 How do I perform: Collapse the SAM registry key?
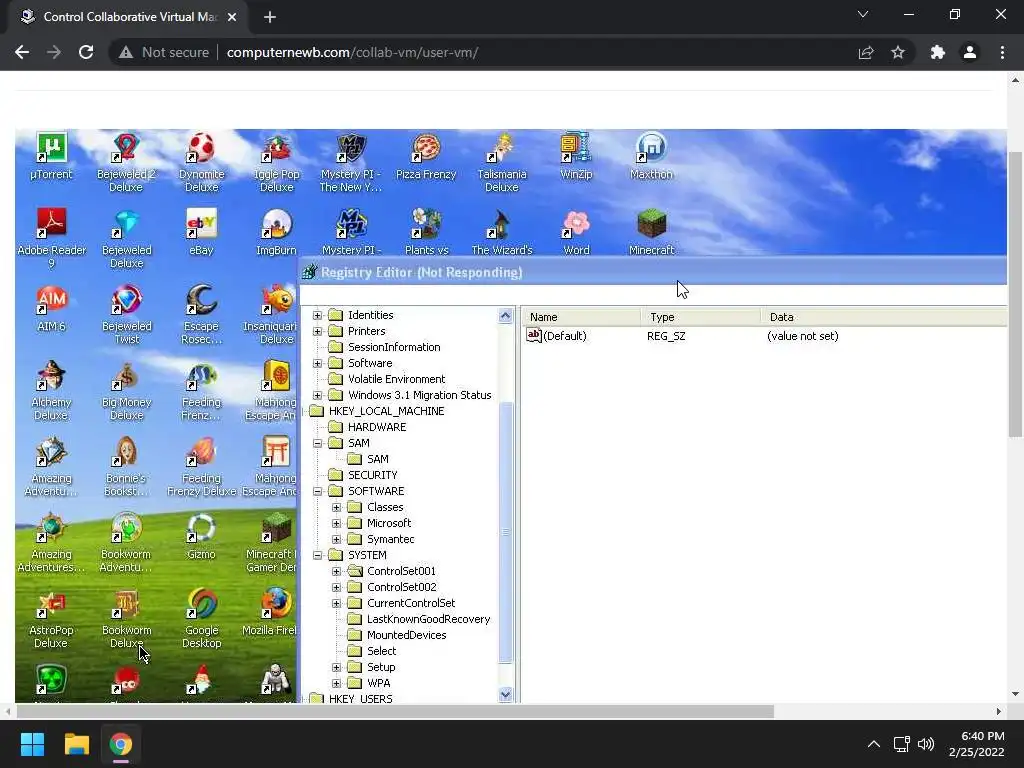[x=317, y=443]
